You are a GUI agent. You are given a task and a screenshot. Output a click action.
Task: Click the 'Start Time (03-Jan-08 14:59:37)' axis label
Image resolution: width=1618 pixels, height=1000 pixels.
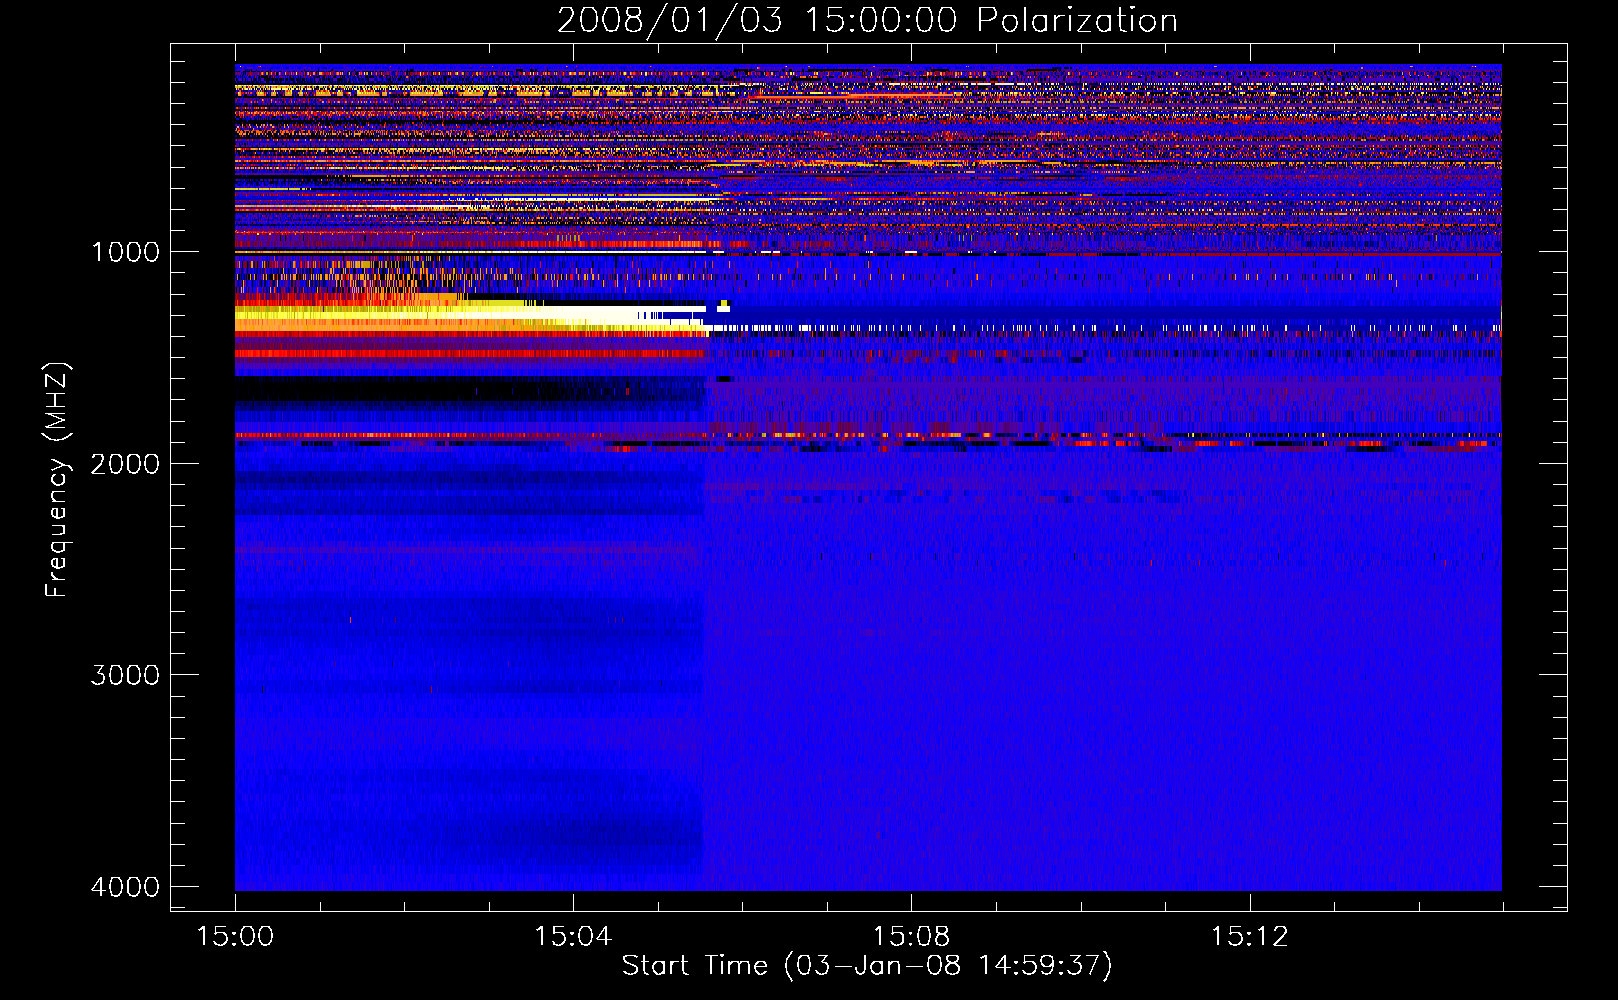click(867, 966)
